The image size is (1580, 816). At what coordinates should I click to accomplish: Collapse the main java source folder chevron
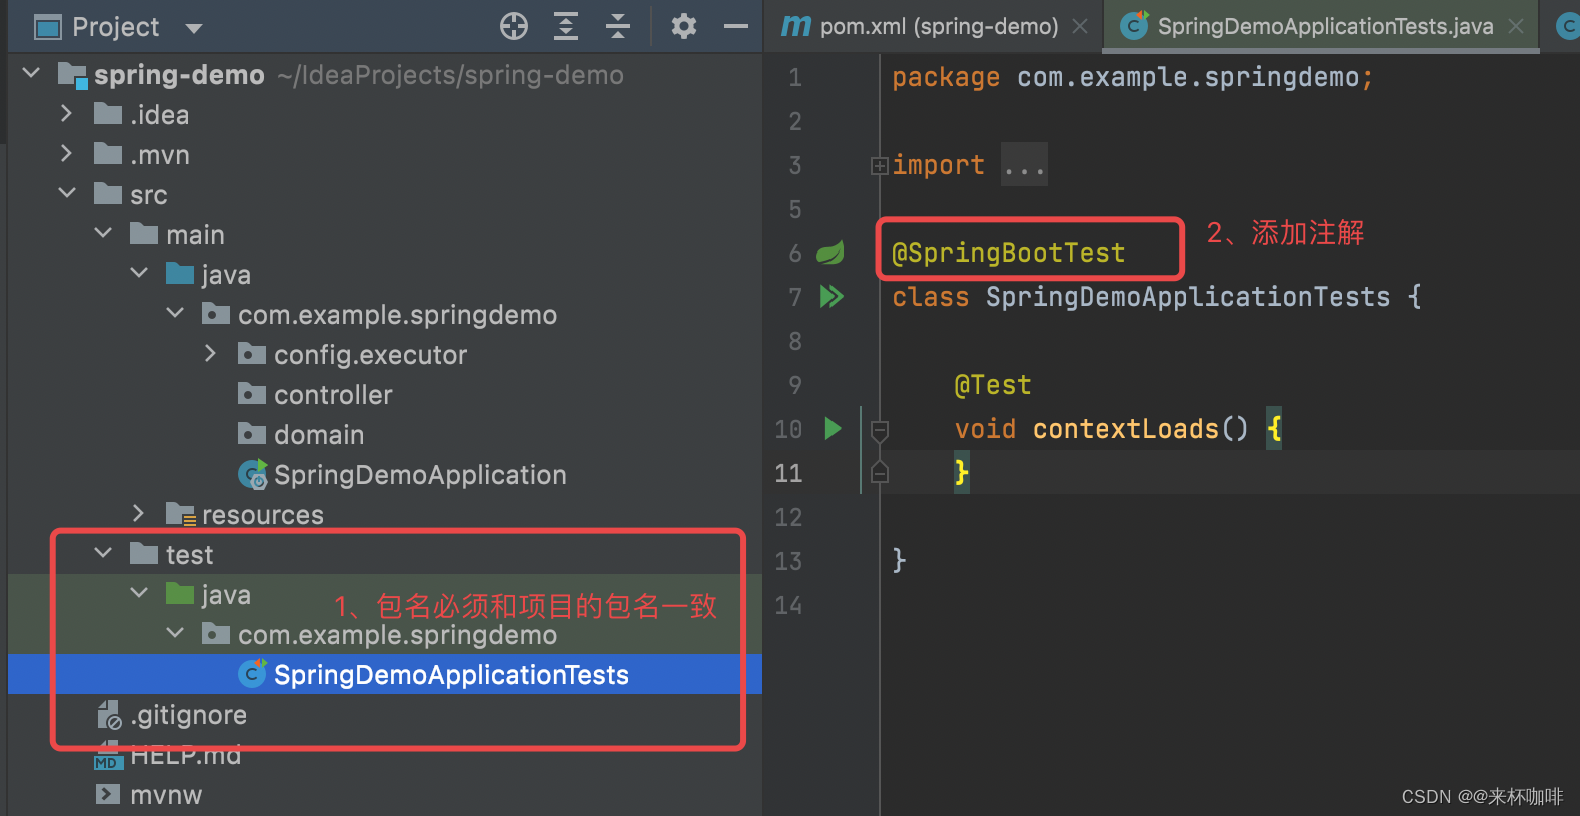click(x=139, y=272)
